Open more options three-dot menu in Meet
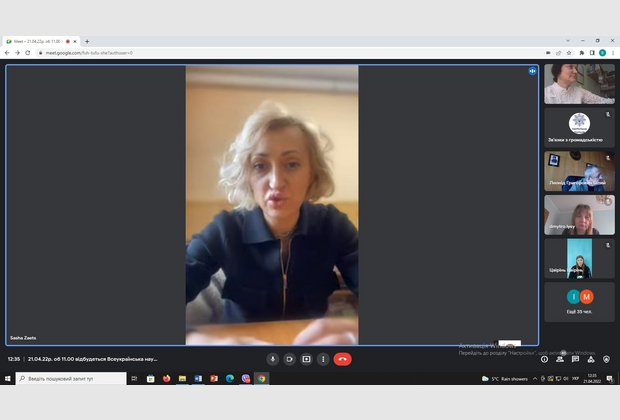This screenshot has height=420, width=620. [x=323, y=359]
